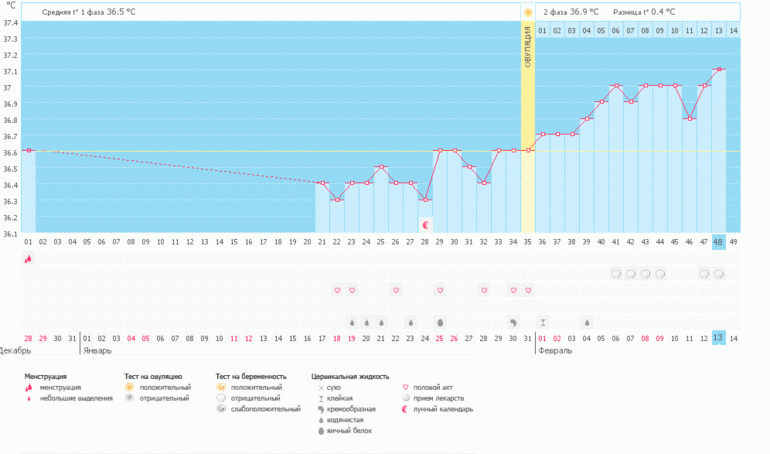Click temperature point 36.4 on cycle day 32
This screenshot has width=770, height=454.
tap(484, 183)
